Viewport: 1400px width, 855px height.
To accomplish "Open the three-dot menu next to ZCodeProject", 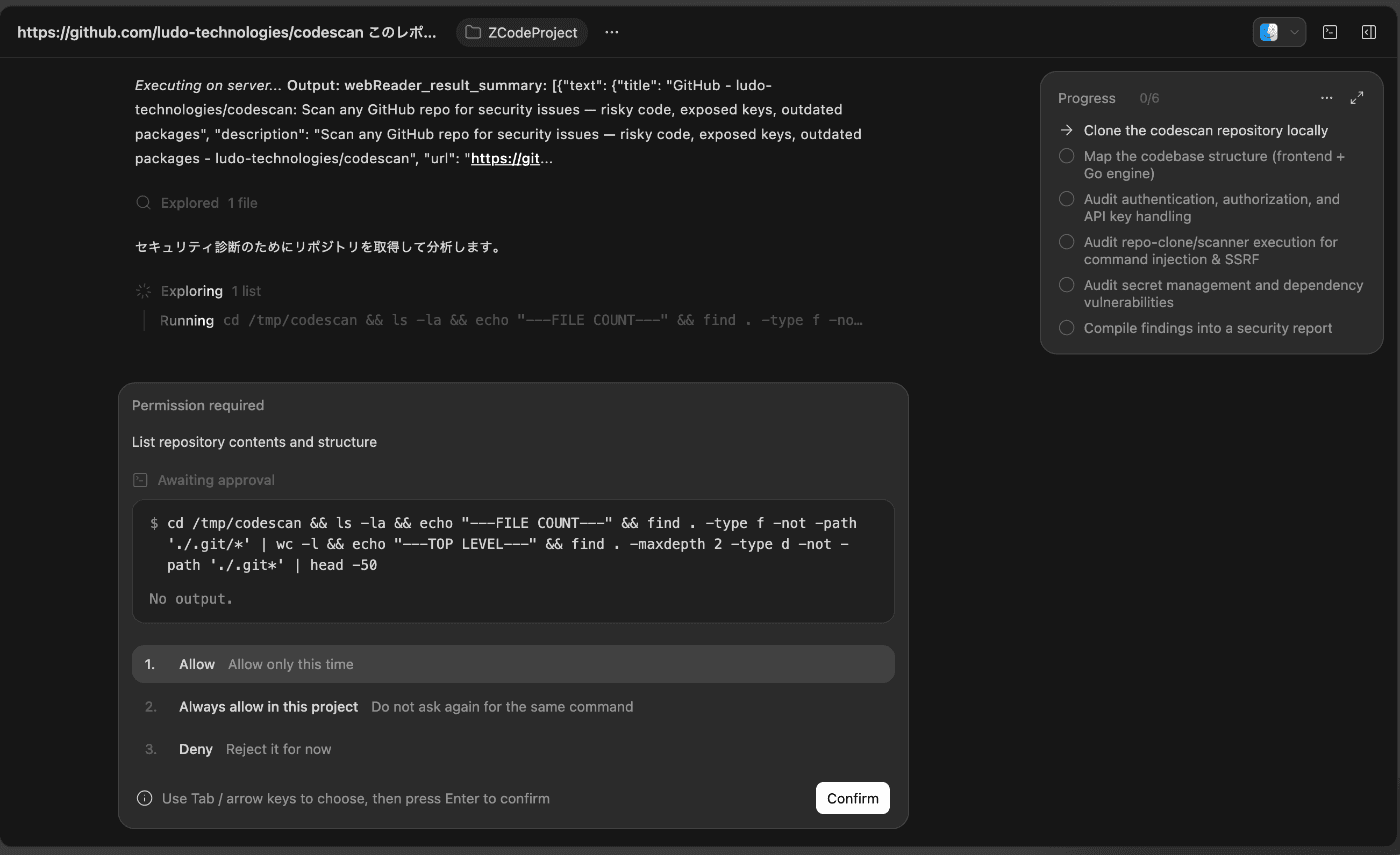I will [x=612, y=32].
